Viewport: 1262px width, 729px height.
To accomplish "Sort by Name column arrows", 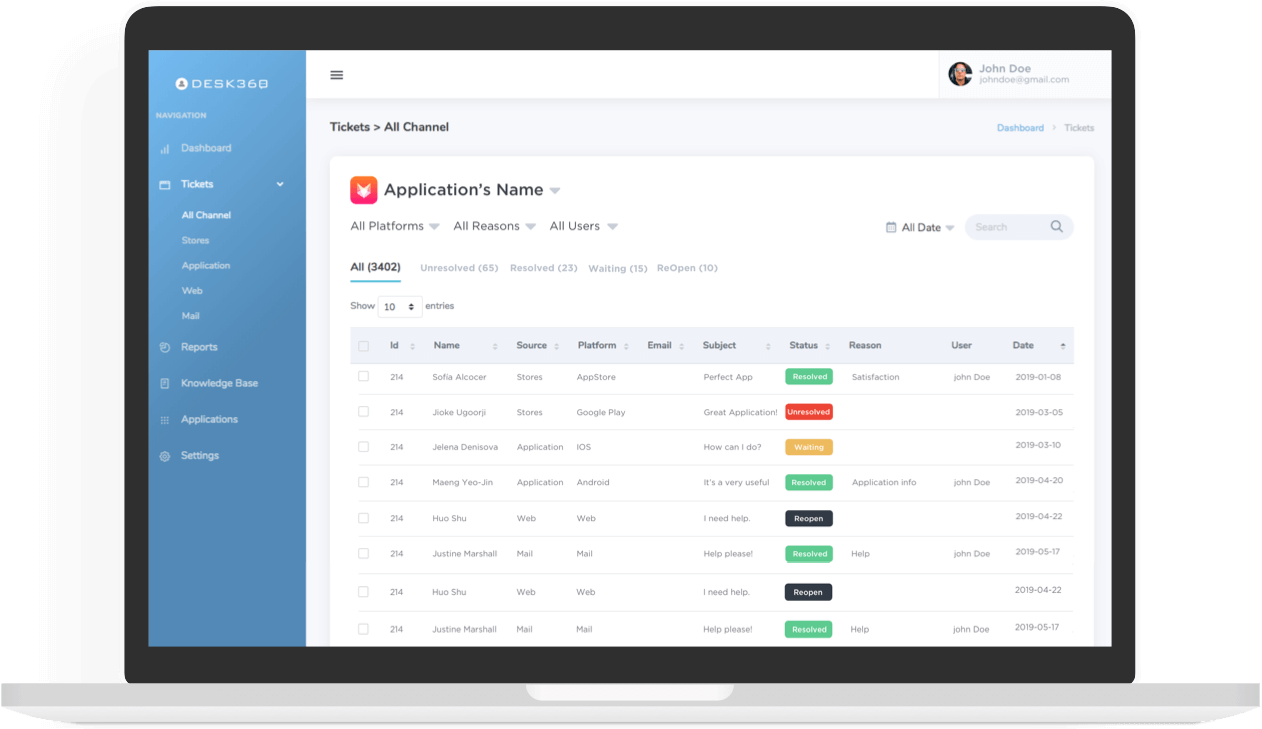I will 495,346.
